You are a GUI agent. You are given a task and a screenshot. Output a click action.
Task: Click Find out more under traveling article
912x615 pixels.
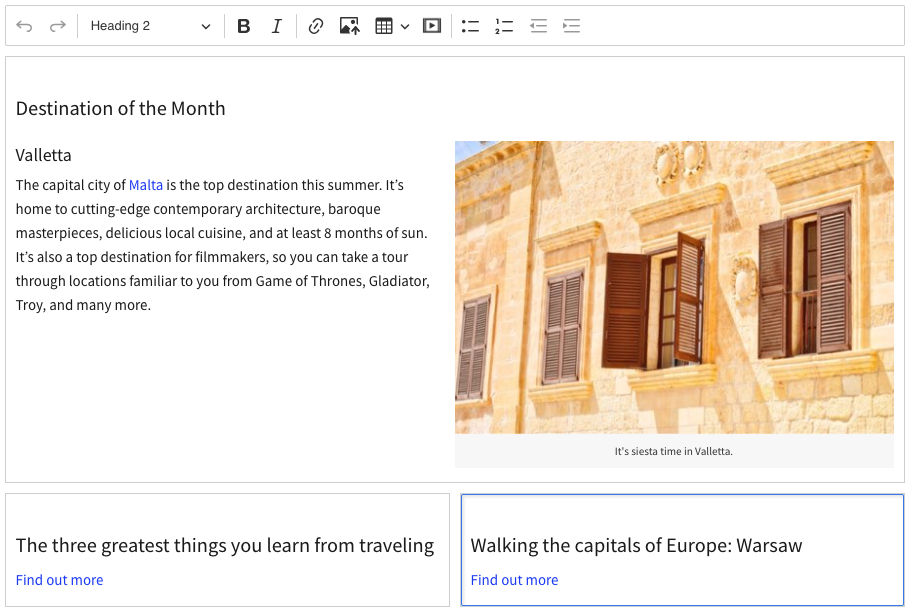60,580
